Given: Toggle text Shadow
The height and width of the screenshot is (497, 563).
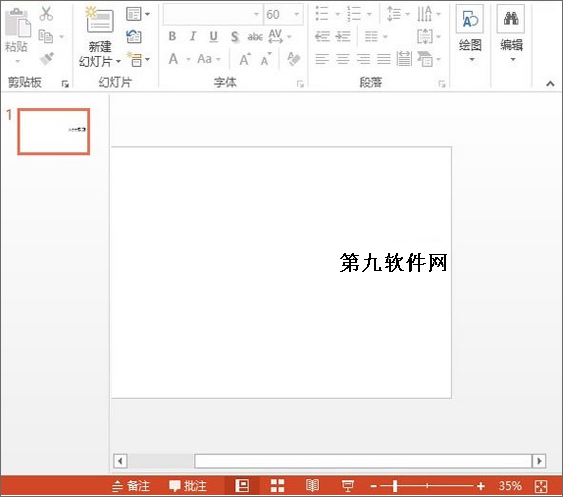Looking at the screenshot, I should click(x=234, y=36).
